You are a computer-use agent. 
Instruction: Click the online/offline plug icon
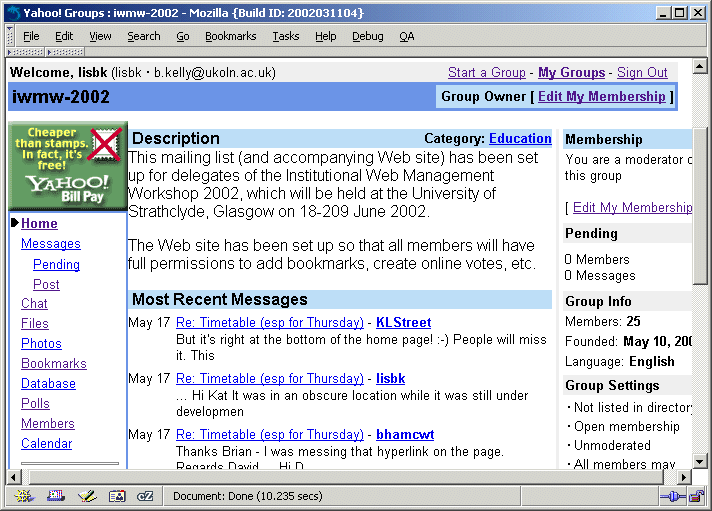click(672, 496)
